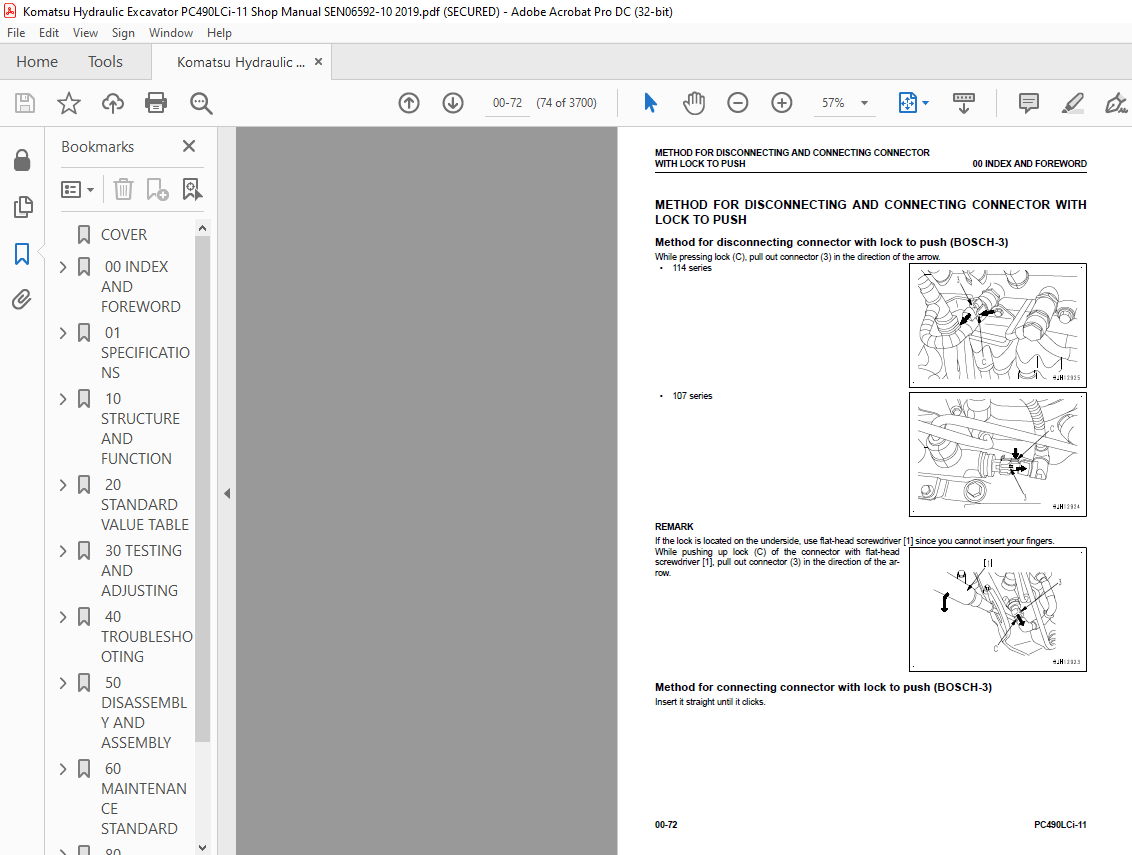Click the upload to cloud icon
This screenshot has width=1132, height=855.
tap(113, 103)
